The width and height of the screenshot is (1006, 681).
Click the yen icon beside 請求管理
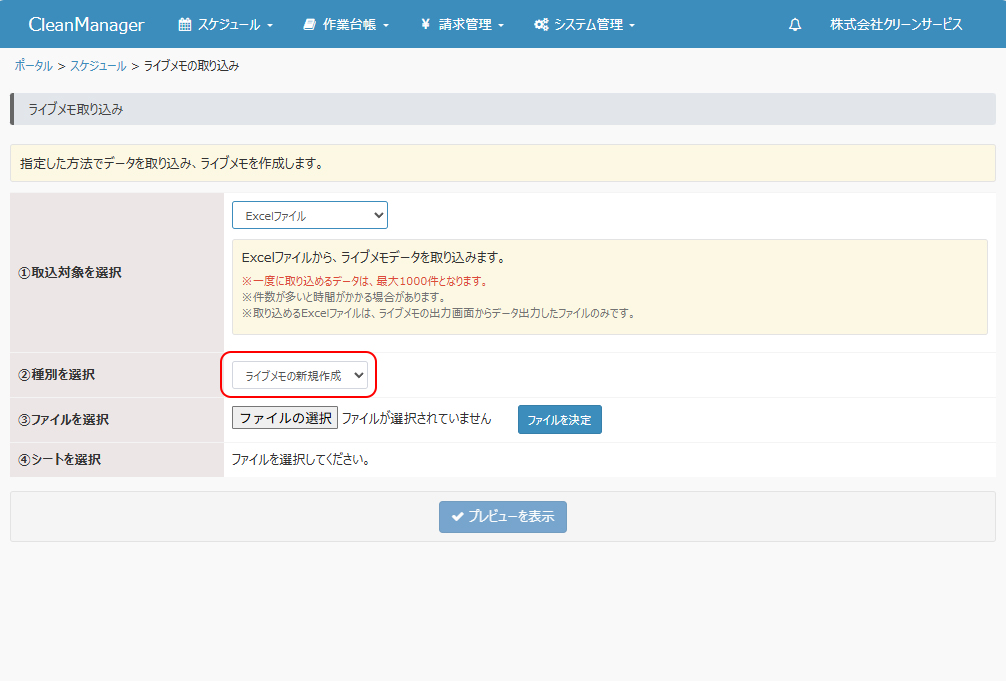click(426, 24)
